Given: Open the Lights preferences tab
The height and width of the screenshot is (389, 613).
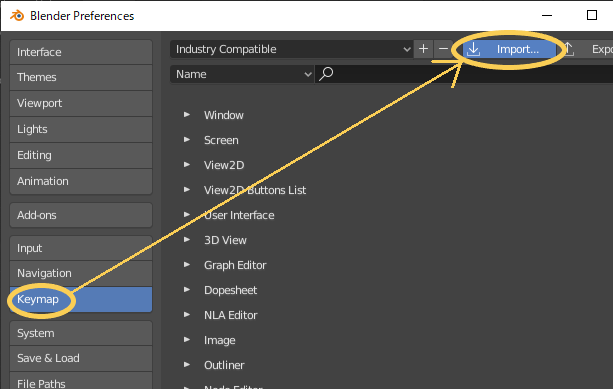Looking at the screenshot, I should tap(81, 129).
